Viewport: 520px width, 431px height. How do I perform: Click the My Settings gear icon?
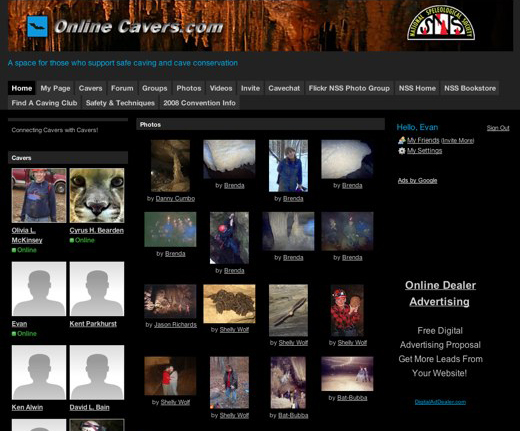tap(402, 151)
